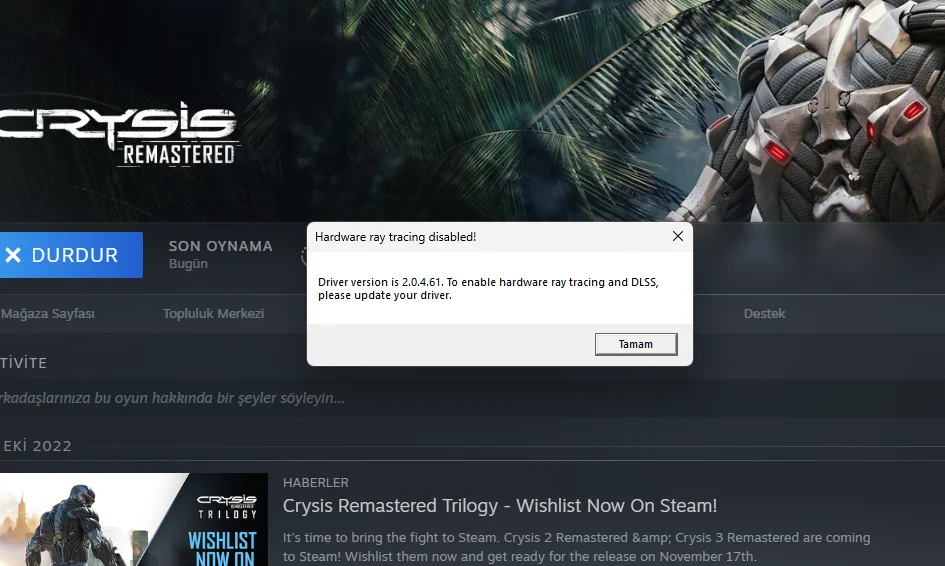Click the partly hidden clock icon beside SON OYNAMA

pyautogui.click(x=304, y=256)
